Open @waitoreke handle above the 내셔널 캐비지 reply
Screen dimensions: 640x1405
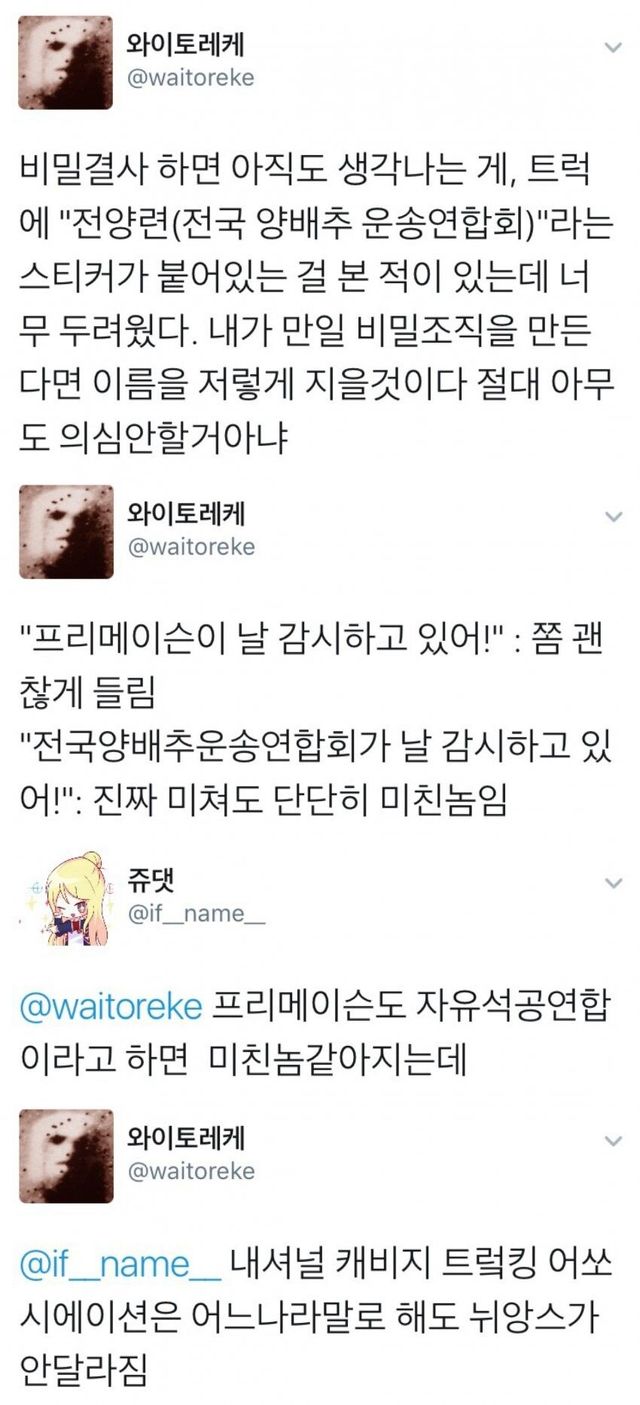pyautogui.click(x=192, y=1171)
